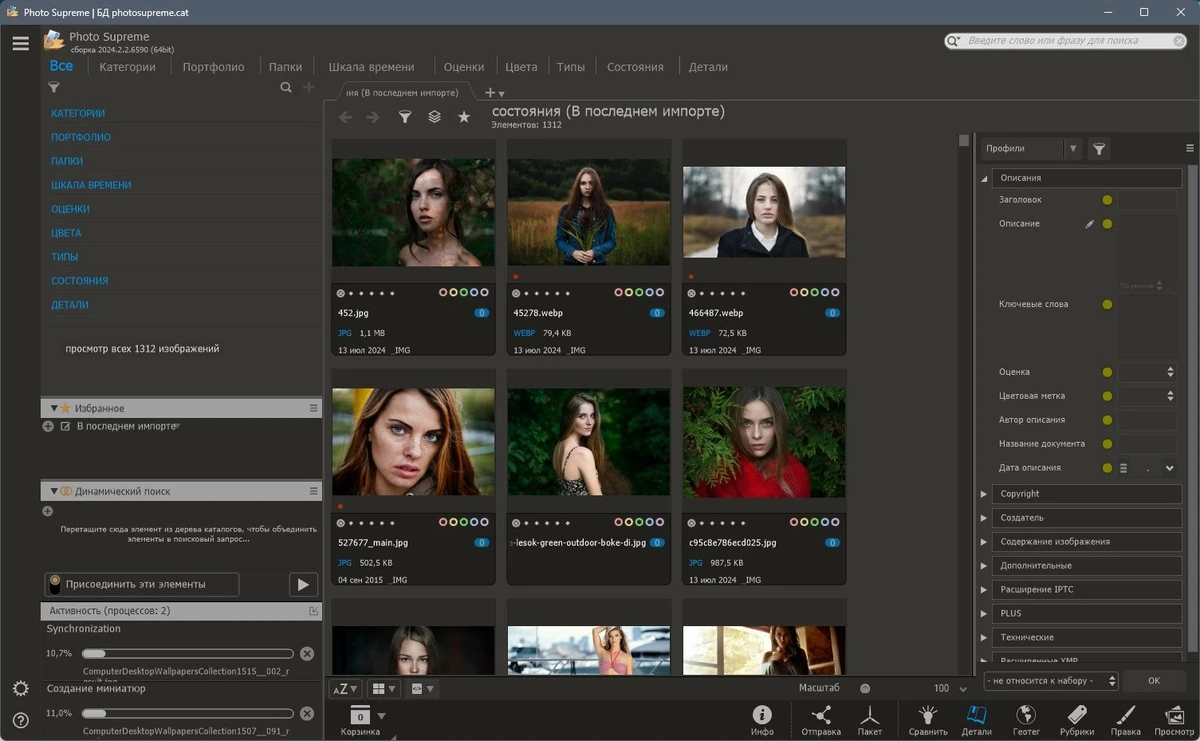Image resolution: width=1200 pixels, height=741 pixels.
Task: Switch to the Состояния tab
Action: pos(635,67)
